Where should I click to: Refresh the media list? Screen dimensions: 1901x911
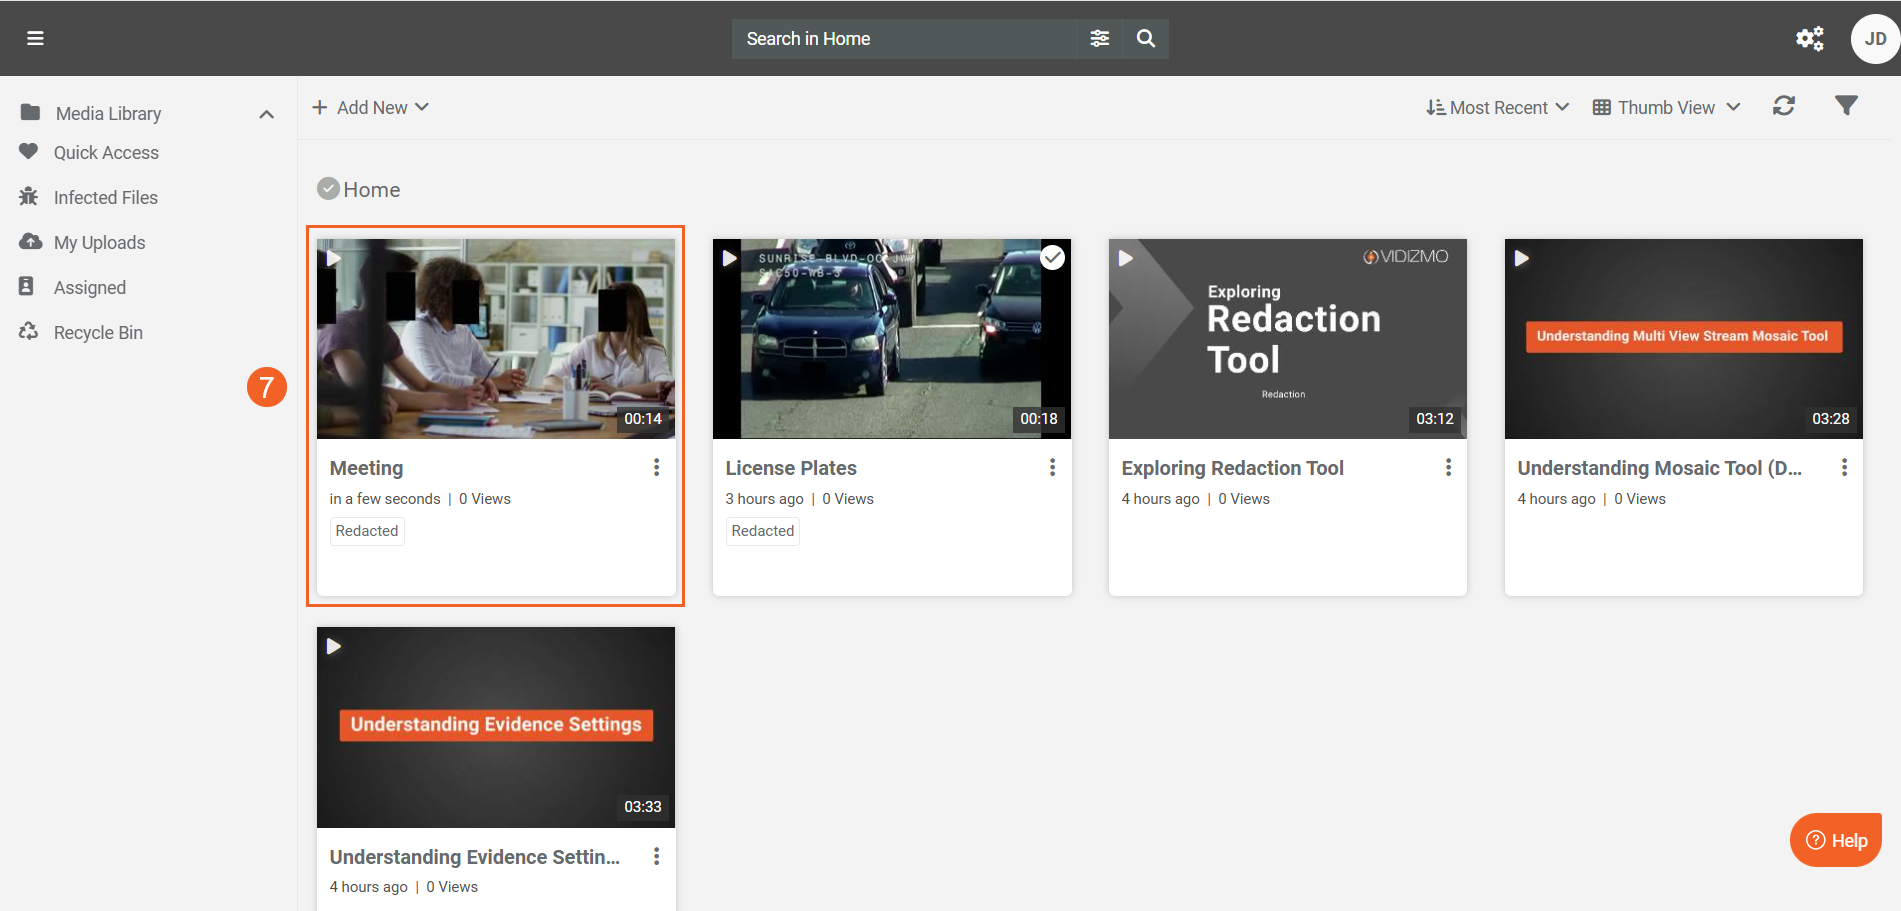click(1784, 106)
